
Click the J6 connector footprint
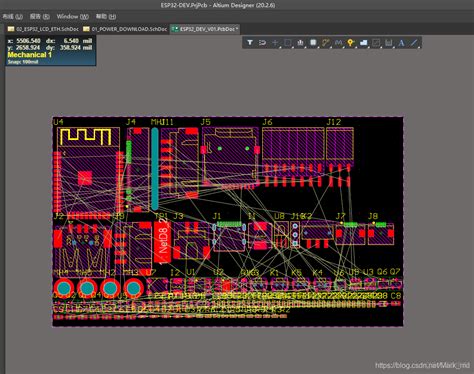point(293,157)
